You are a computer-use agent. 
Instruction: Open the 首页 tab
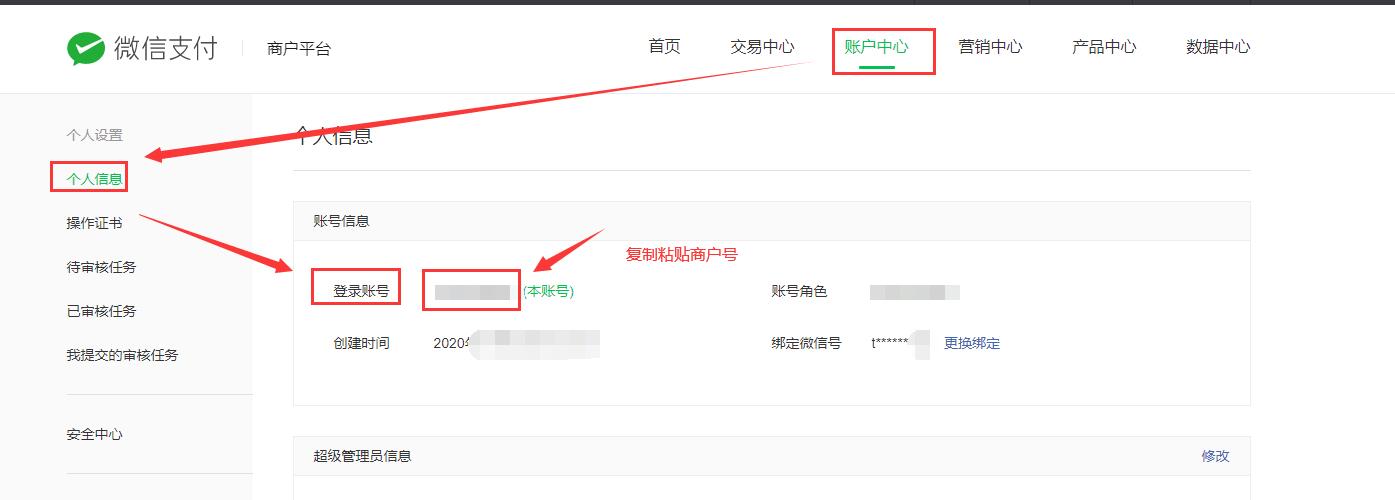coord(664,47)
